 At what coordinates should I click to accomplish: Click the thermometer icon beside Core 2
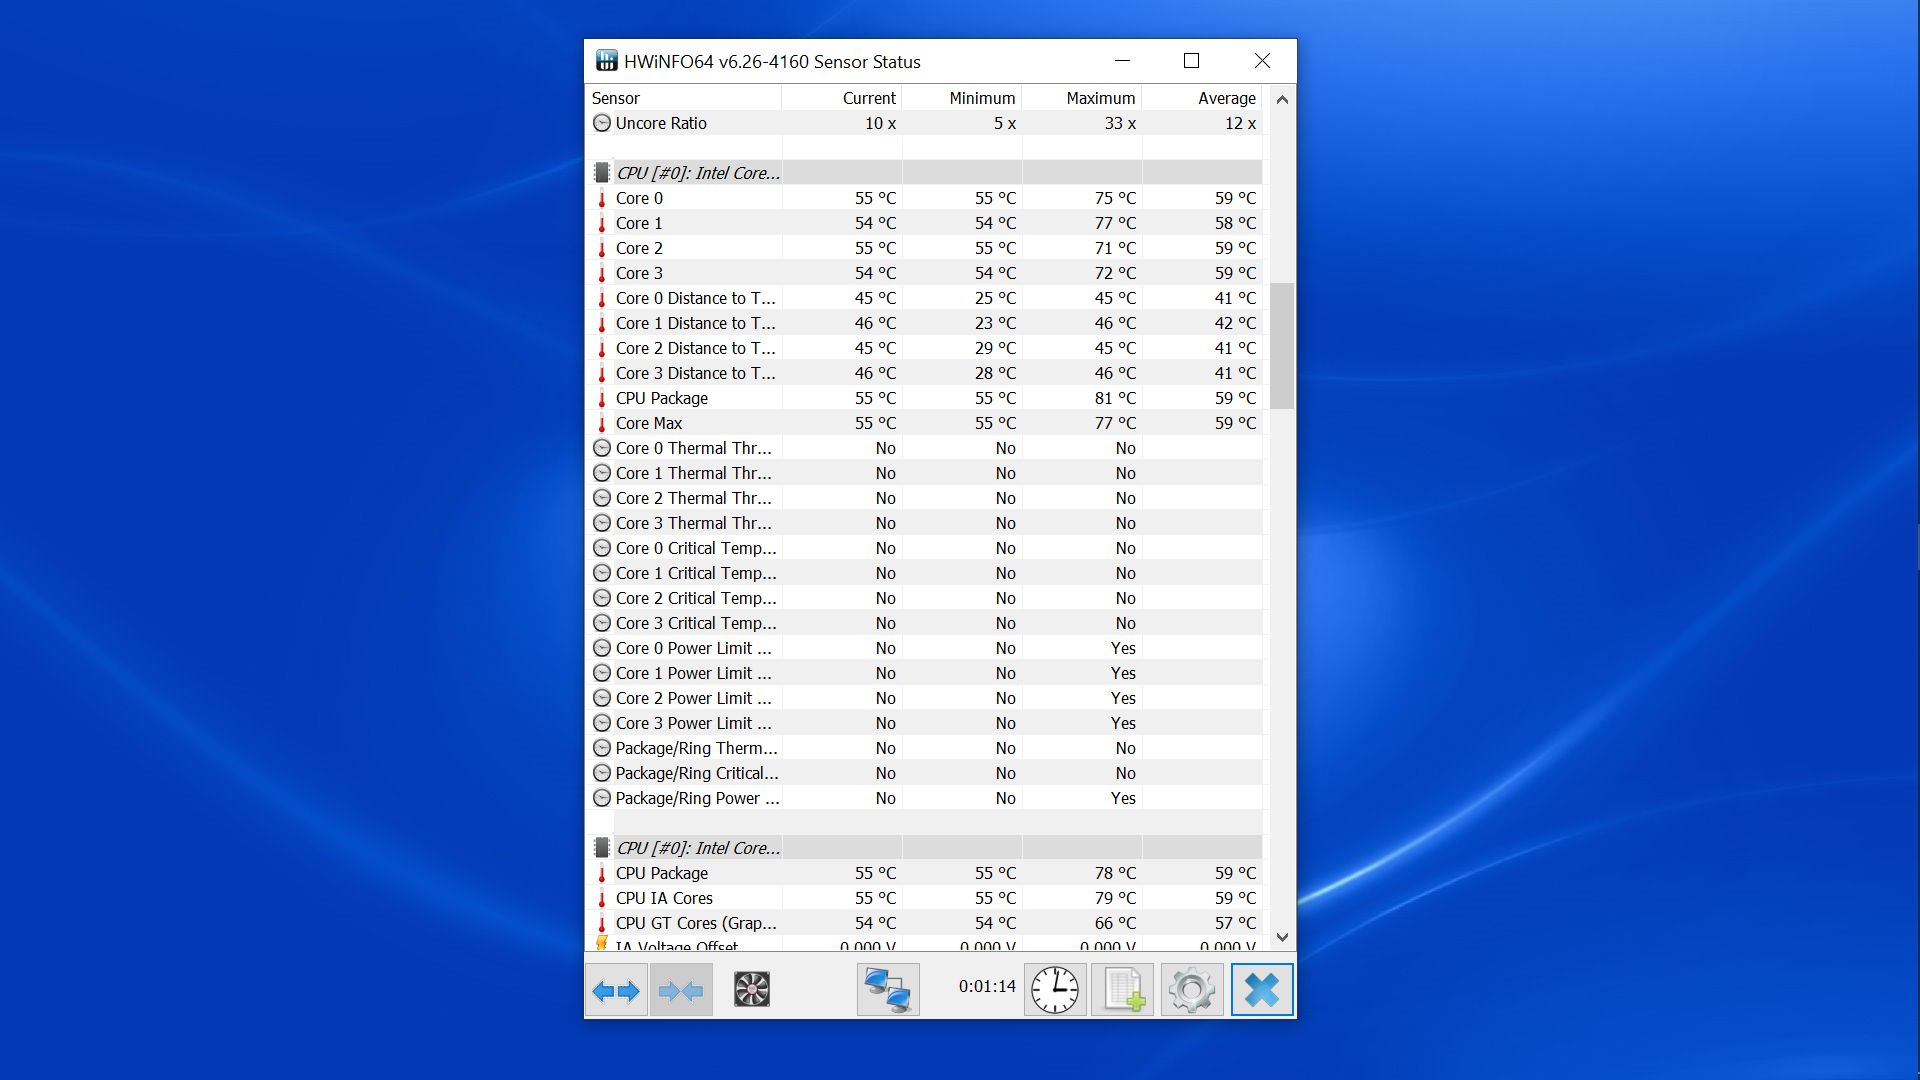point(602,248)
